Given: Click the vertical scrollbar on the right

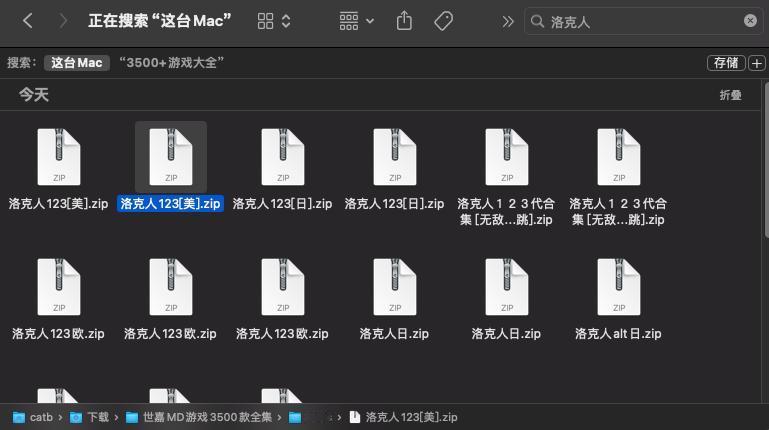Looking at the screenshot, I should (766, 159).
